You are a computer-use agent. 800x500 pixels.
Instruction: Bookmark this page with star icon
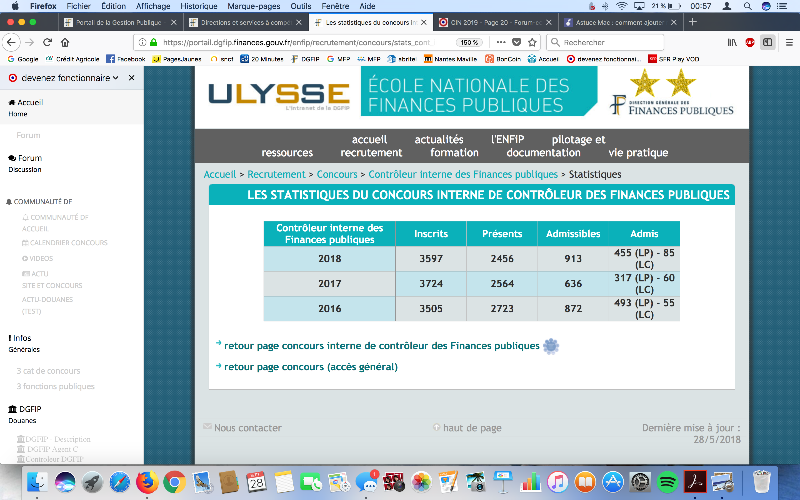[531, 42]
